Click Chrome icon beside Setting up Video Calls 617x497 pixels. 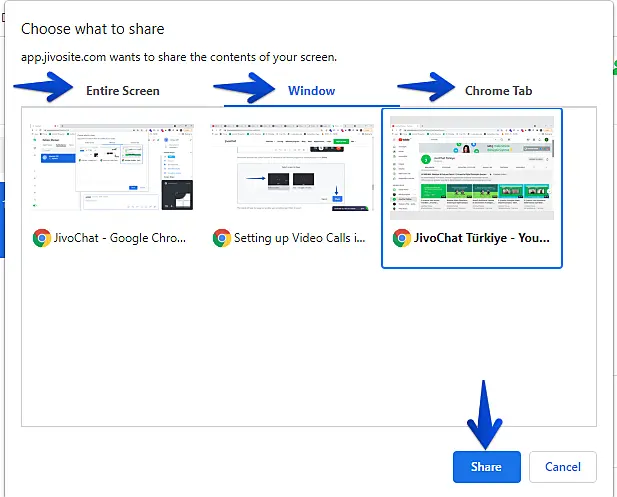point(222,238)
